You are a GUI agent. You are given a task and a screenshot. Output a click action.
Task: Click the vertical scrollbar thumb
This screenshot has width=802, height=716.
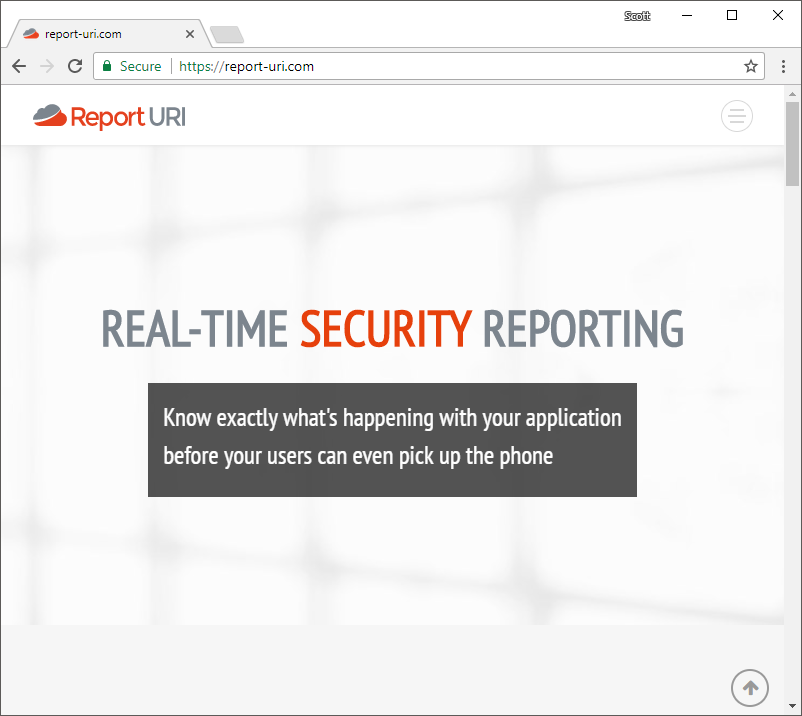pyautogui.click(x=792, y=144)
